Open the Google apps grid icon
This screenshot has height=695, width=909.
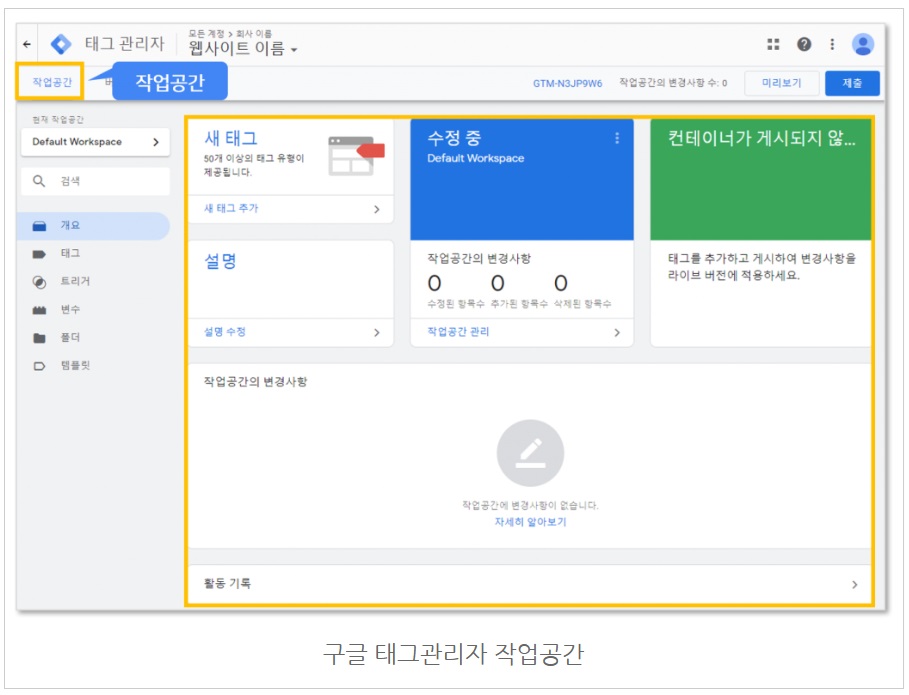click(773, 44)
